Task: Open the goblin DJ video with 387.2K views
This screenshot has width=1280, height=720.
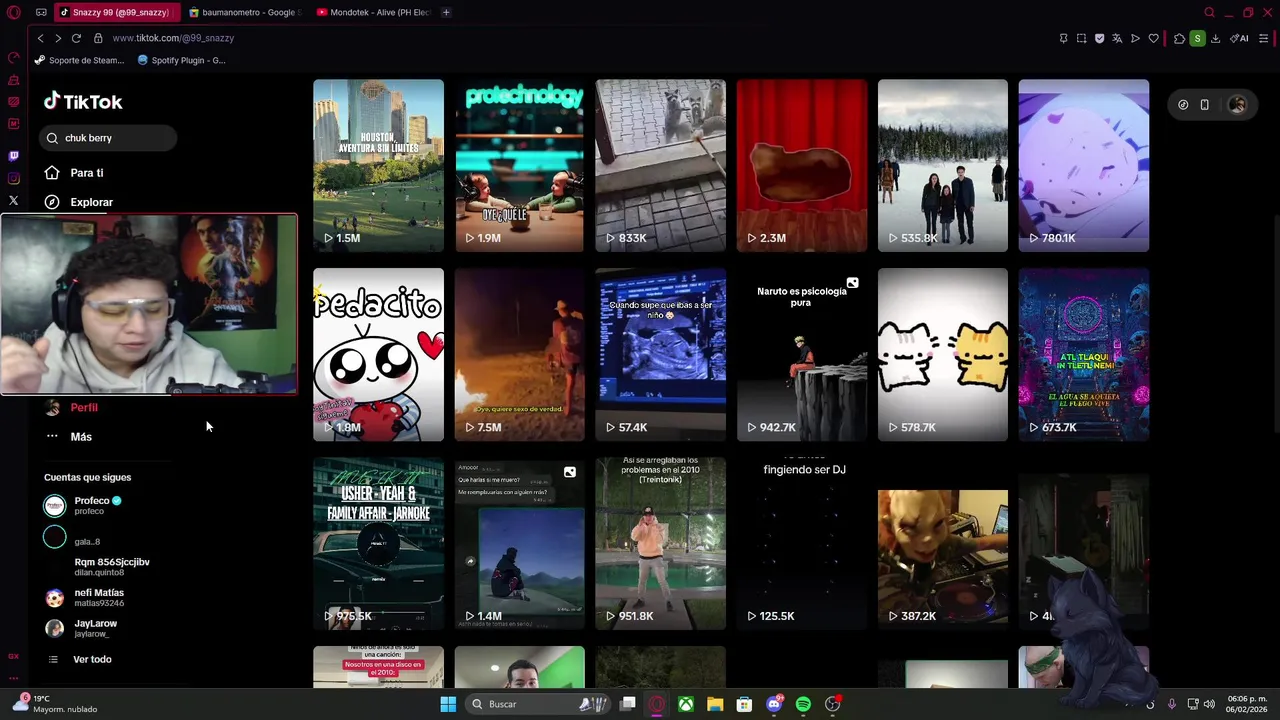Action: pos(942,543)
